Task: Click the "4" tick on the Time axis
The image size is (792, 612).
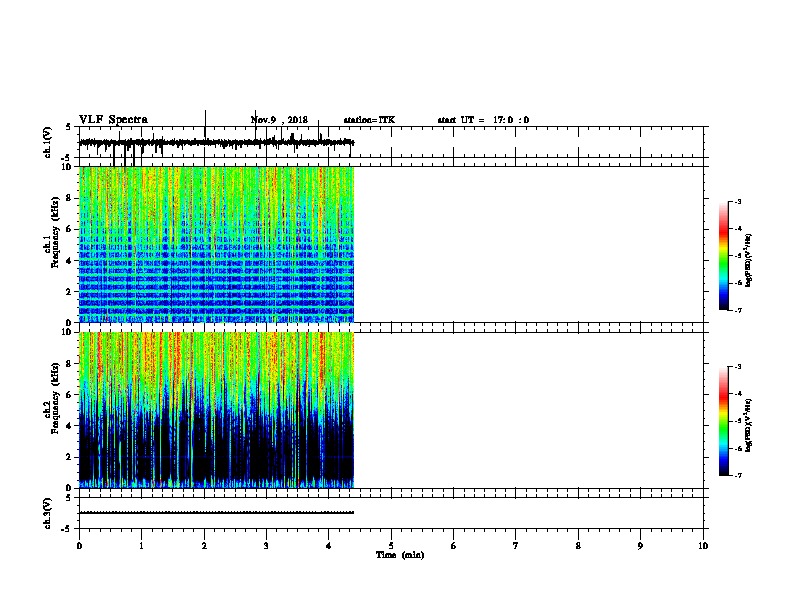Action: coord(329,546)
